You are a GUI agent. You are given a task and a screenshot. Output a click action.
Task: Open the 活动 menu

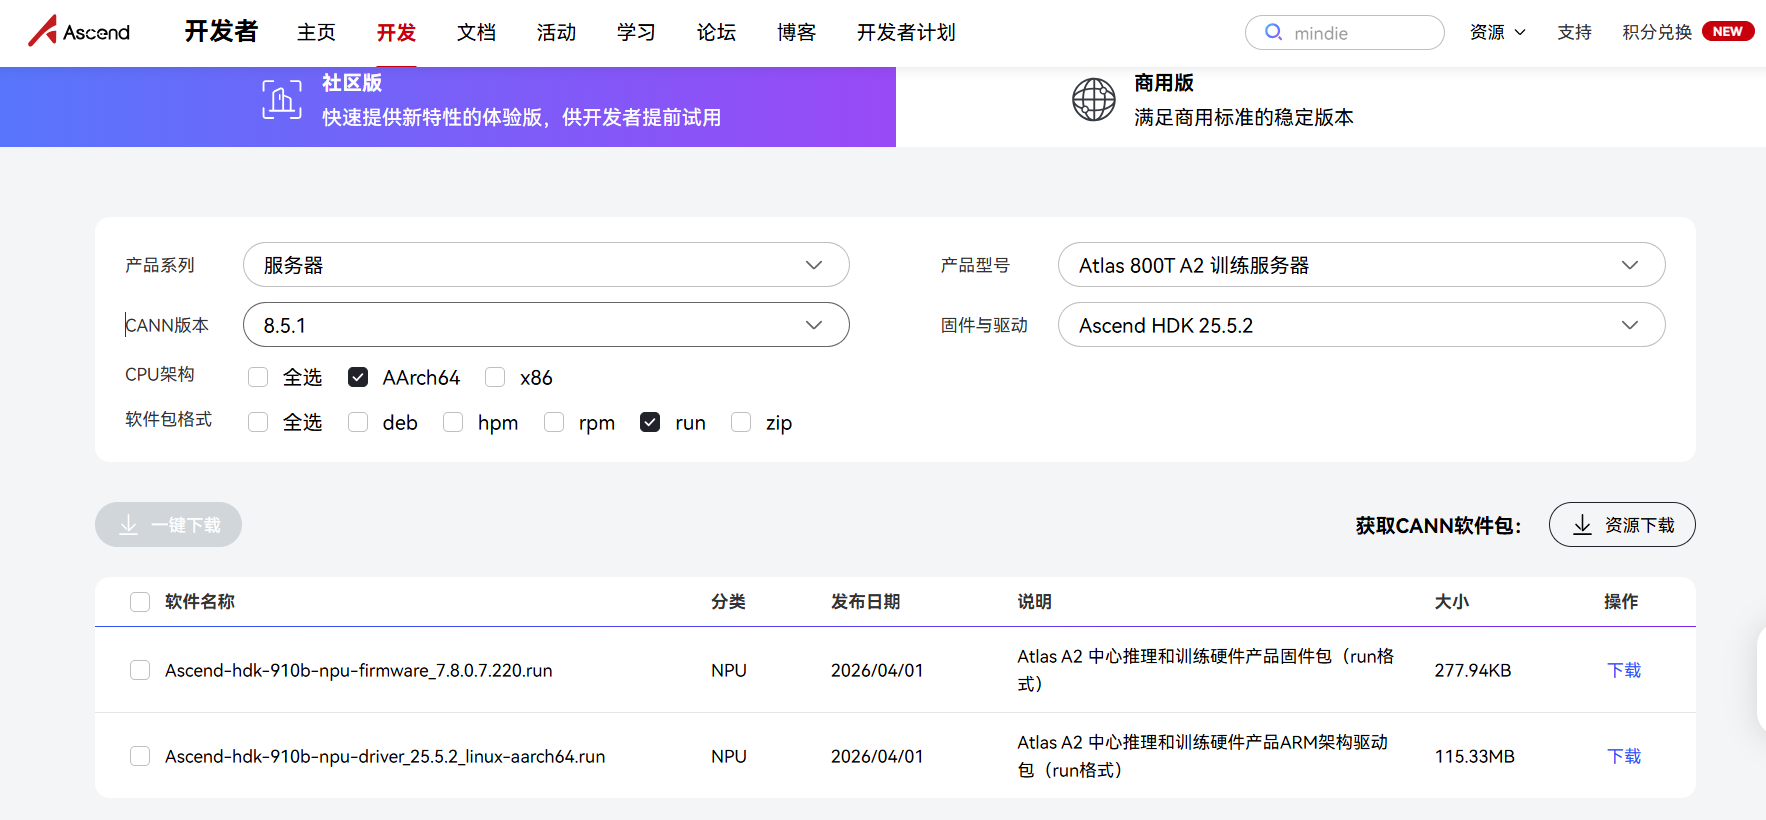click(x=556, y=32)
